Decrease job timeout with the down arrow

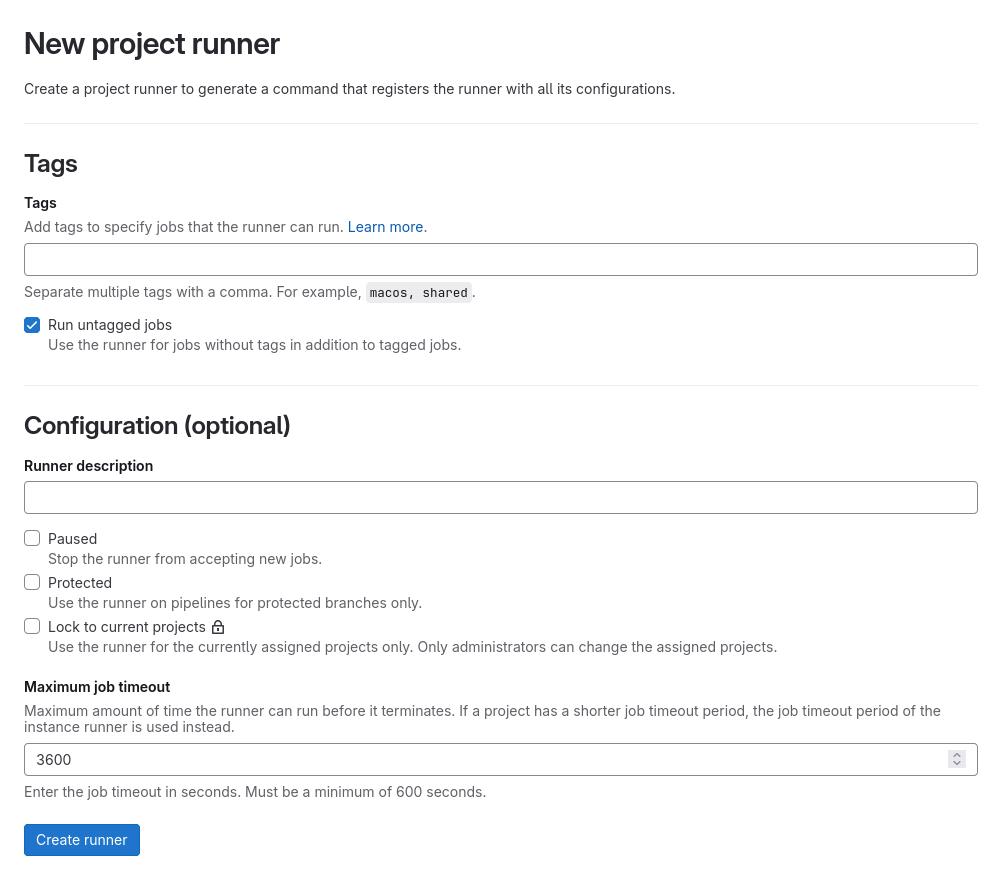point(957,764)
